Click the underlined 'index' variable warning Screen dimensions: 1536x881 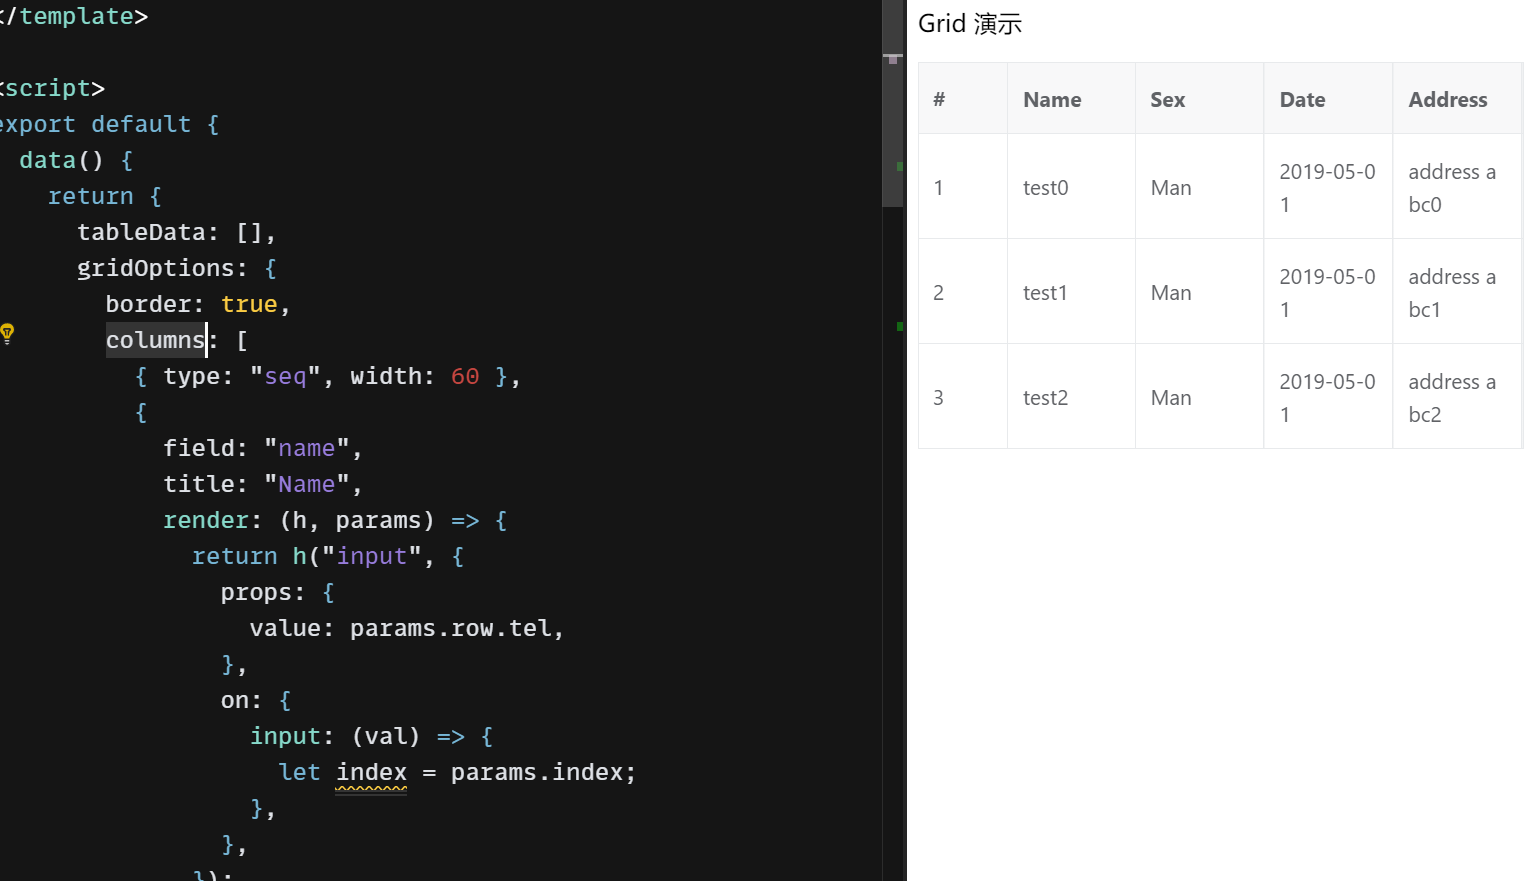point(371,772)
